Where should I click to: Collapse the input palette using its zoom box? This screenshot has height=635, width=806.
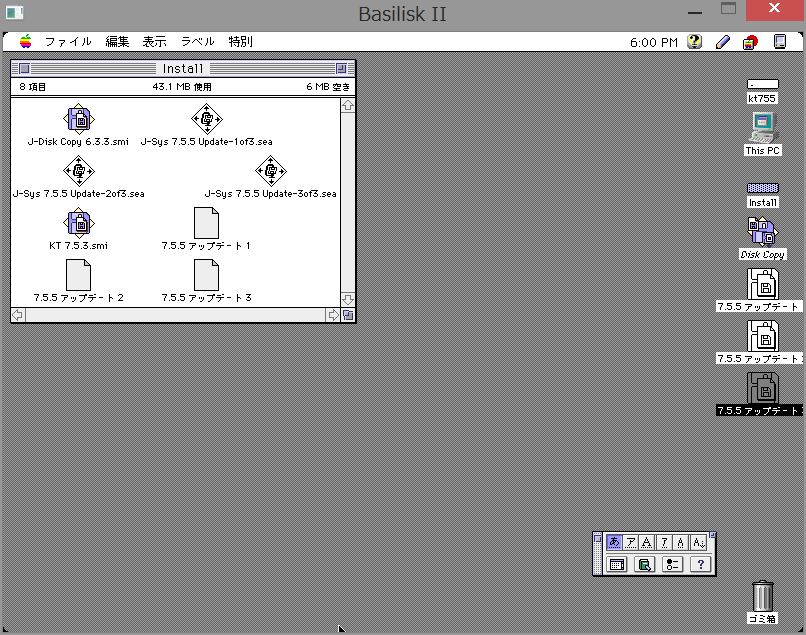pyautogui.click(x=712, y=535)
